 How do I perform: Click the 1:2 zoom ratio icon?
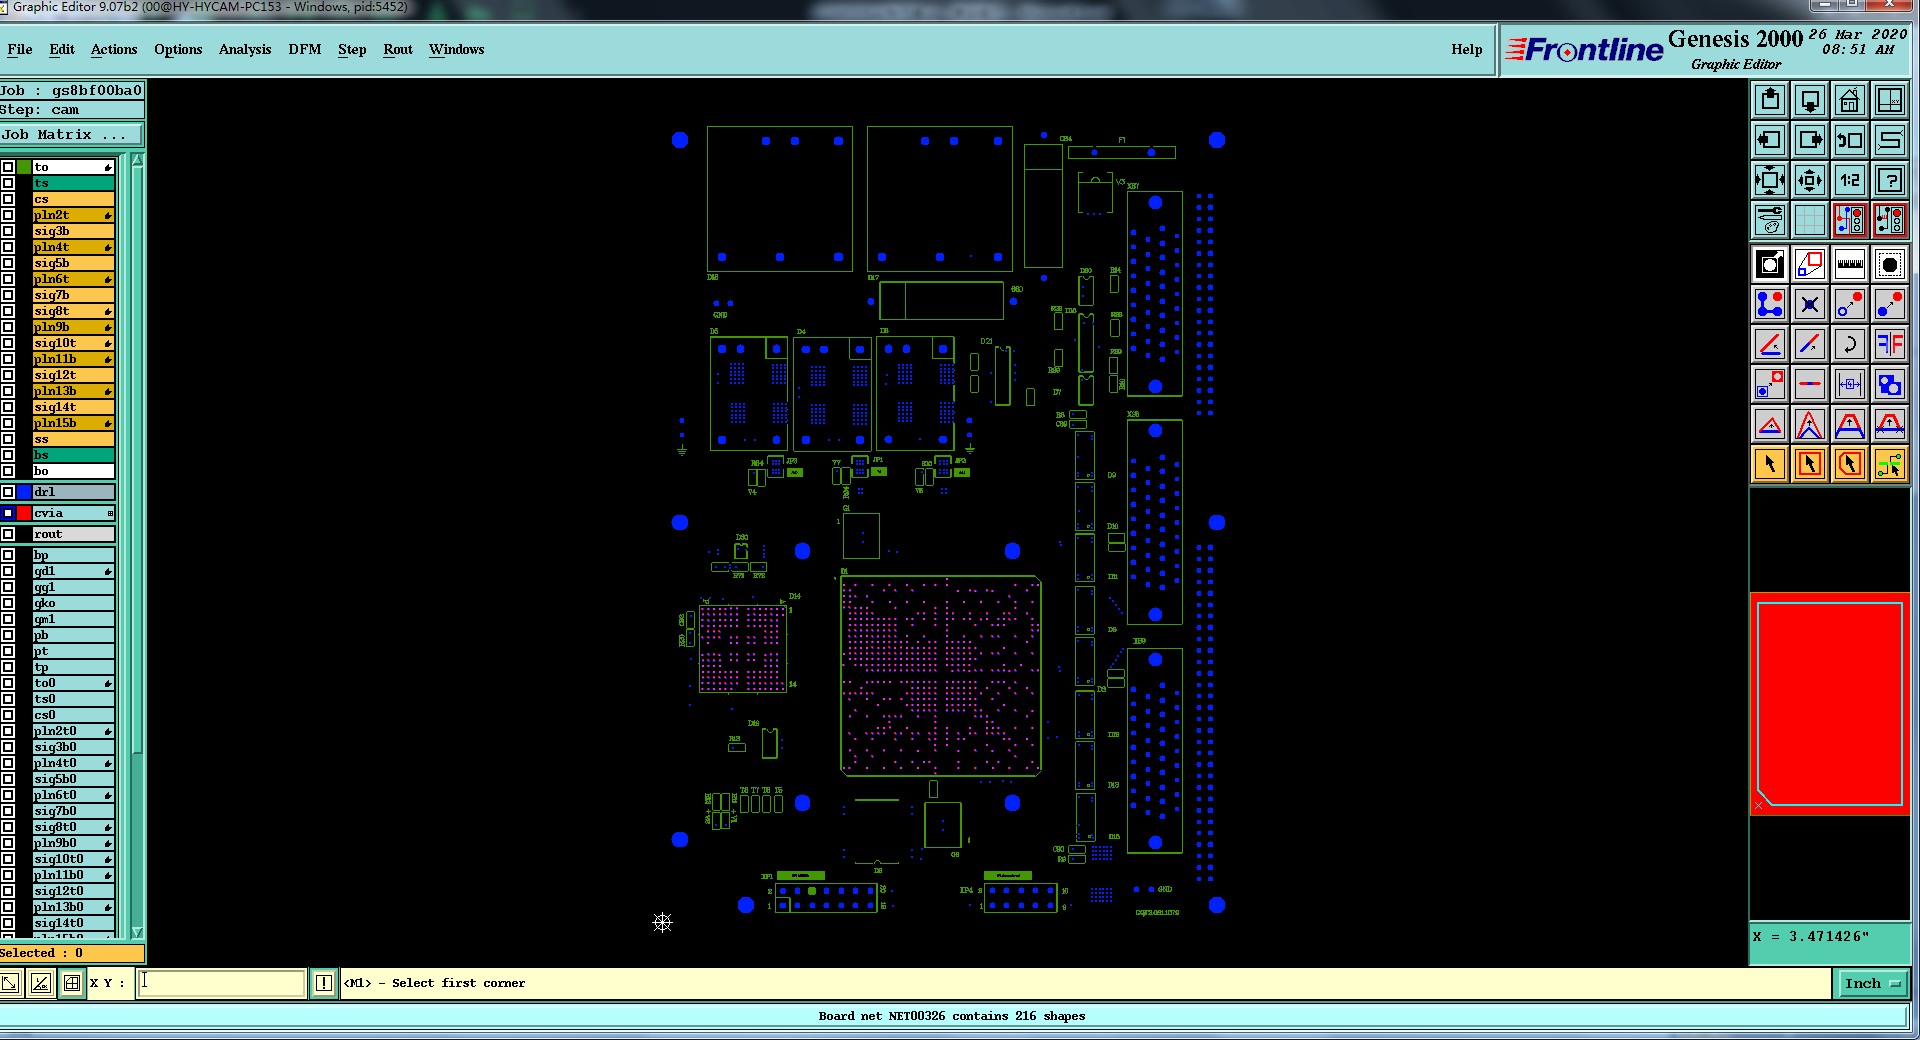[1849, 180]
